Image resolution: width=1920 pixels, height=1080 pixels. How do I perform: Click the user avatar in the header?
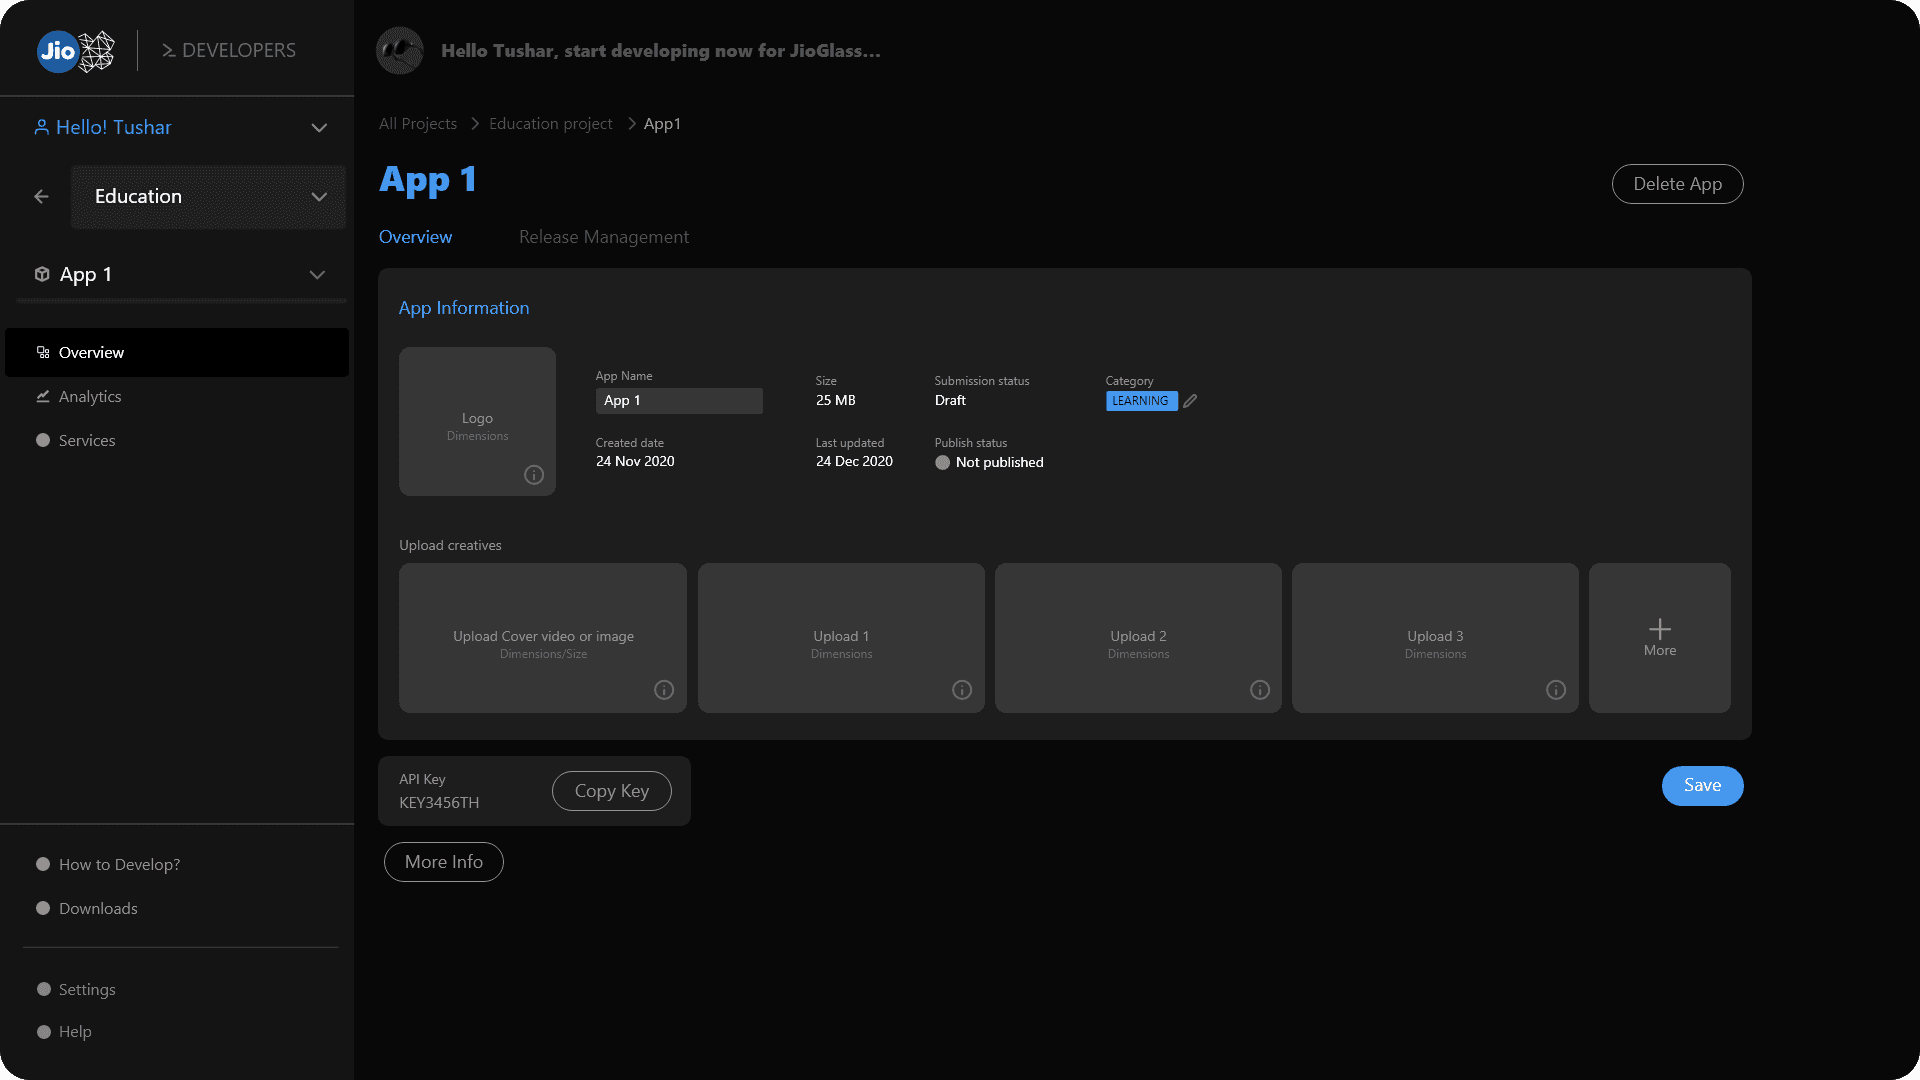[x=400, y=50]
